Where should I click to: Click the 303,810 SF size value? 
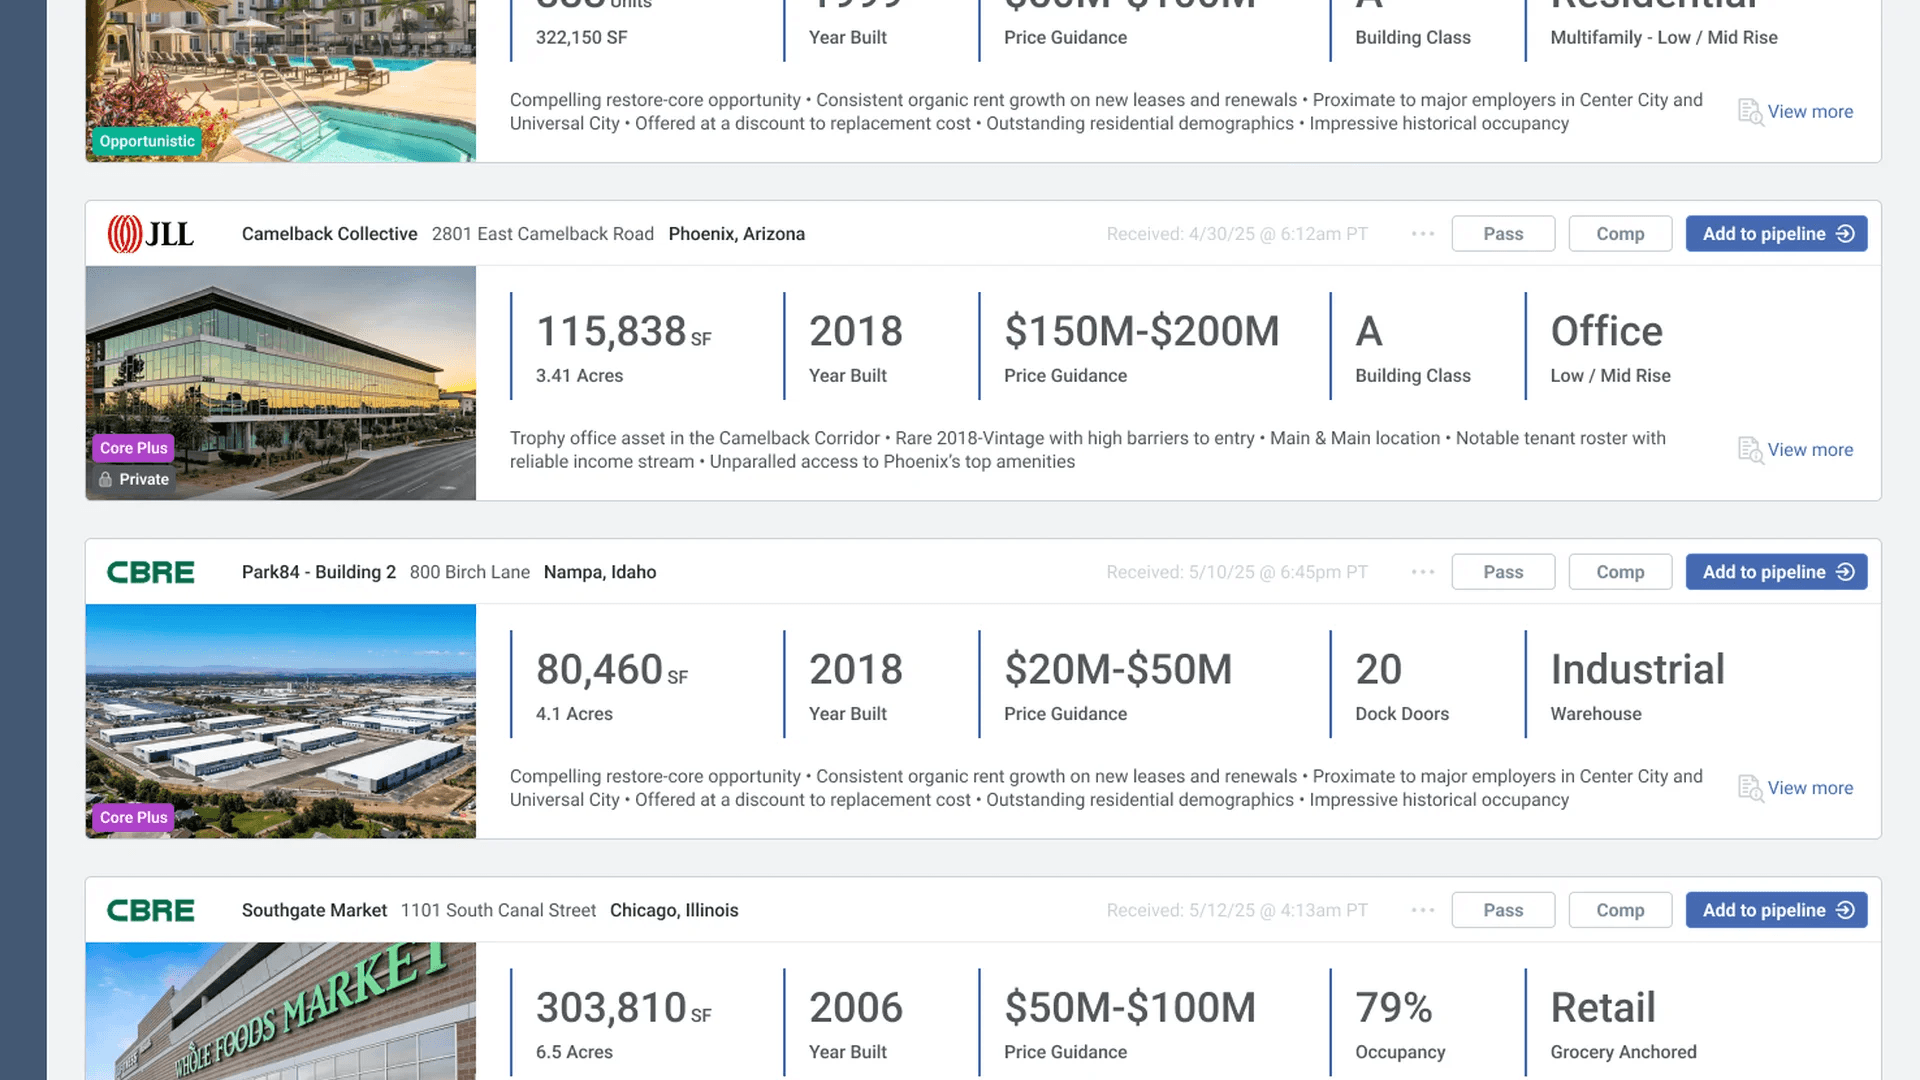point(624,1007)
